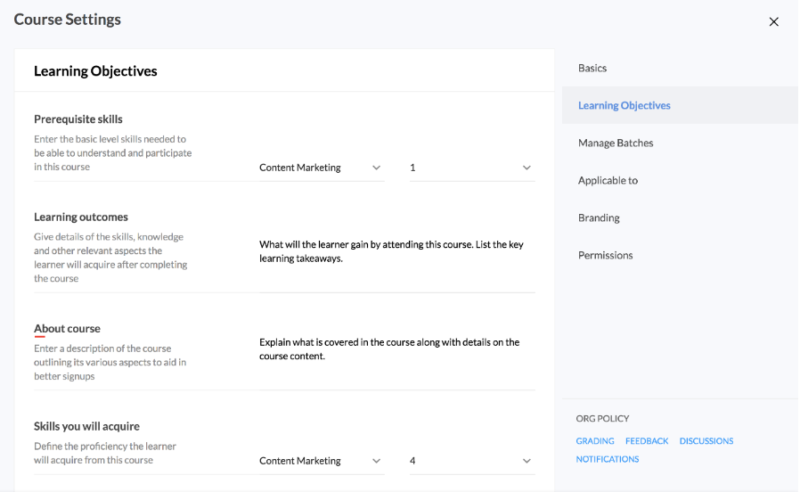Go to Manage Batches

tap(615, 143)
